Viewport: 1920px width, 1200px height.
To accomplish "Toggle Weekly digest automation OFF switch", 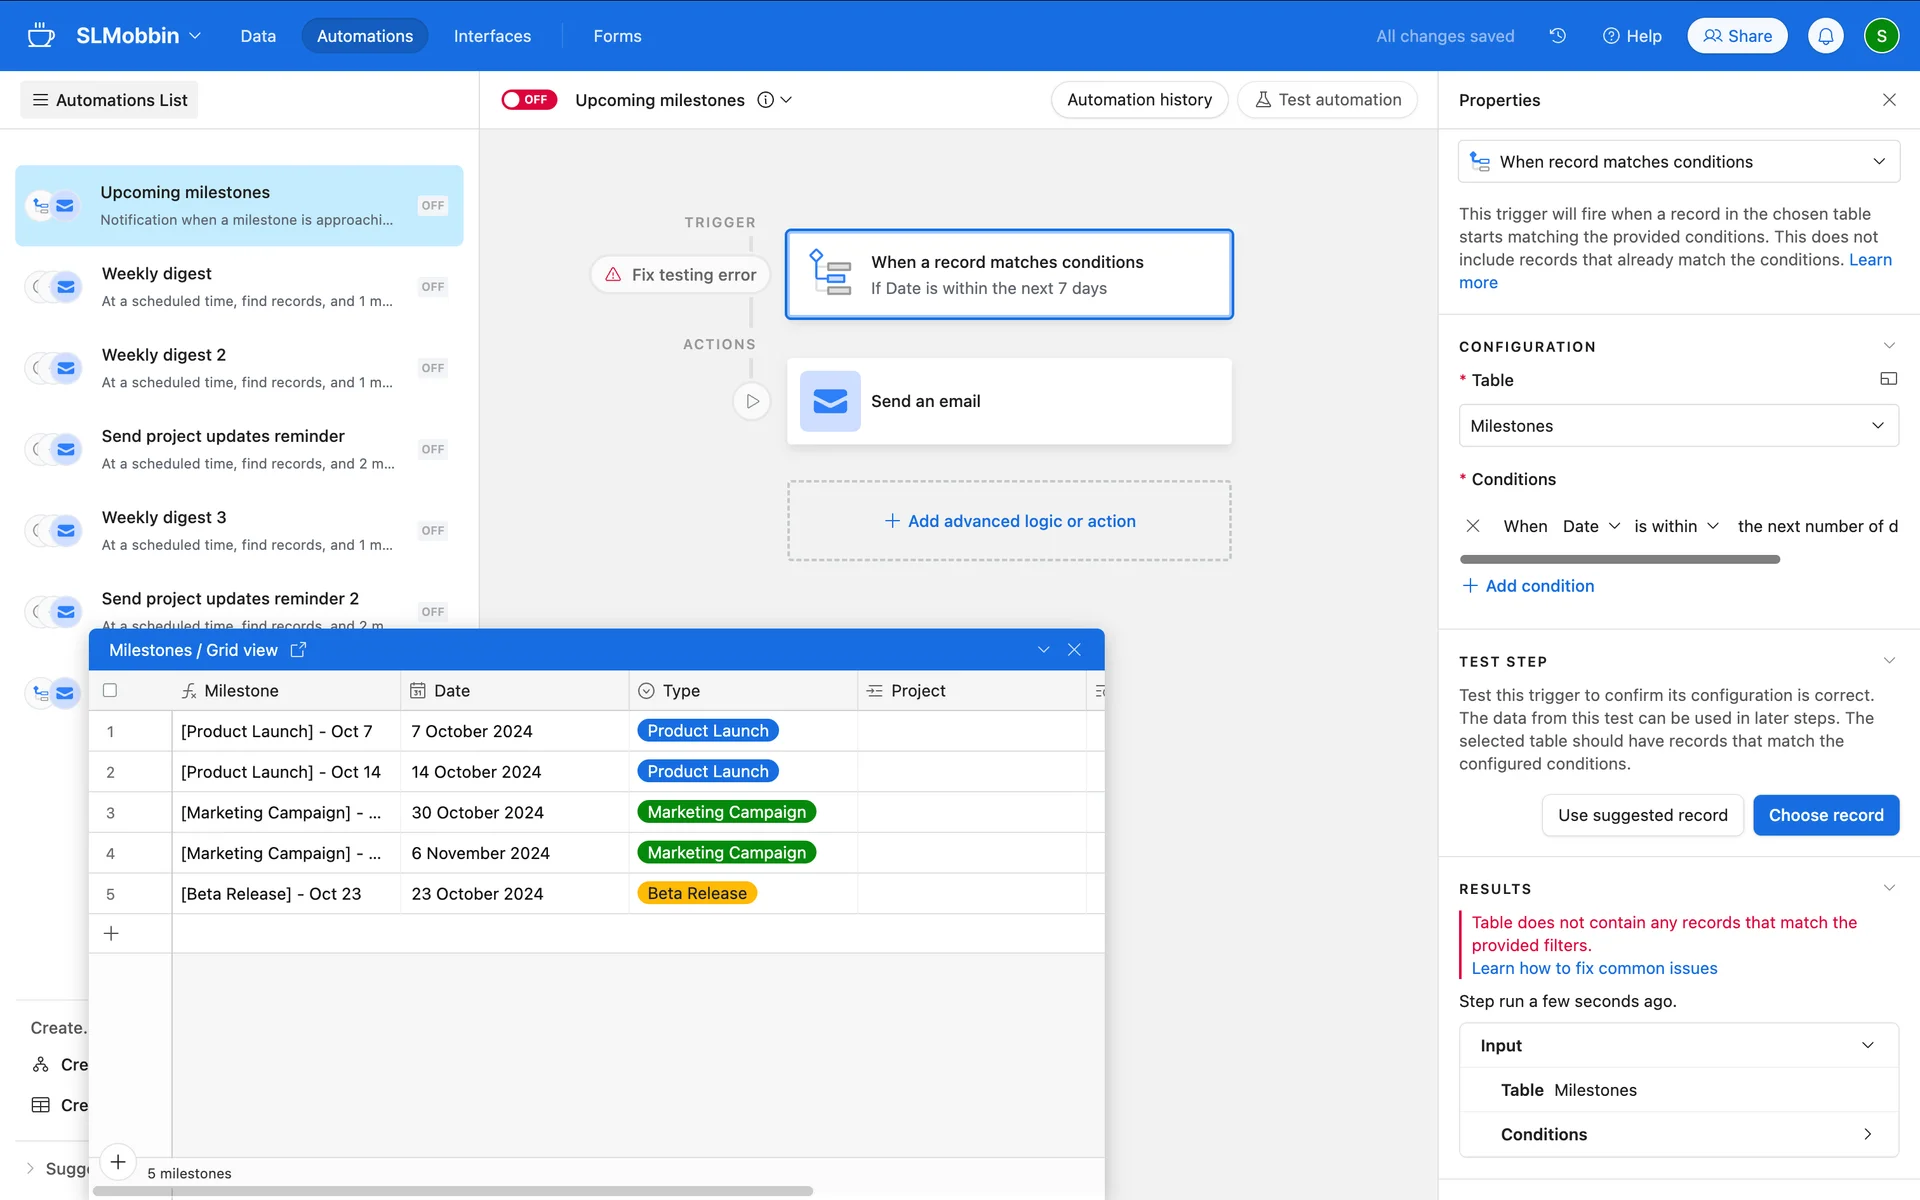I will click(432, 287).
